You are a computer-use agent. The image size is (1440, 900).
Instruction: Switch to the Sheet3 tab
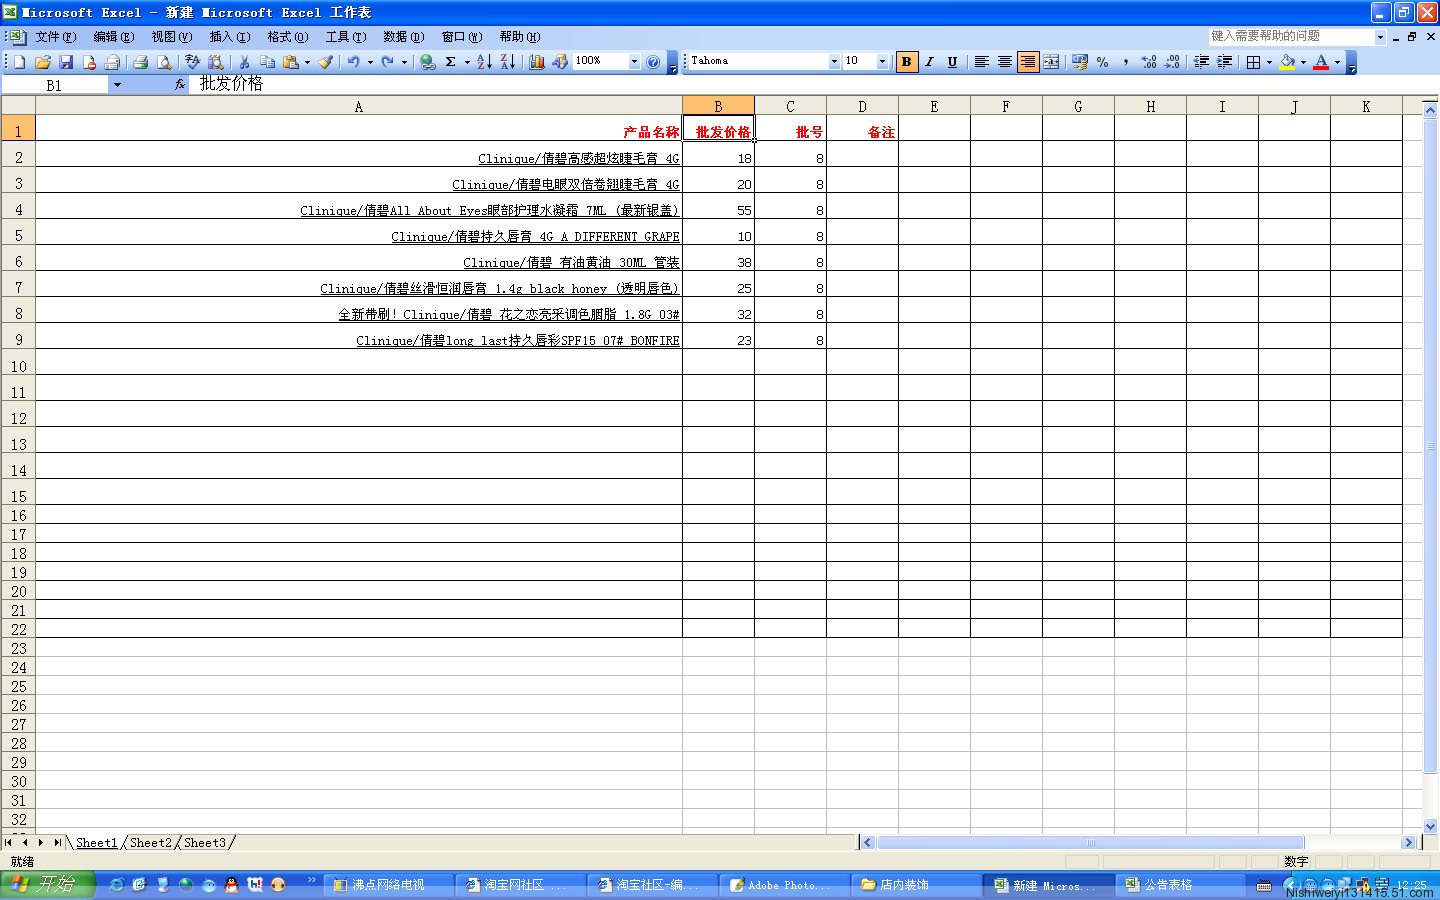pos(205,843)
